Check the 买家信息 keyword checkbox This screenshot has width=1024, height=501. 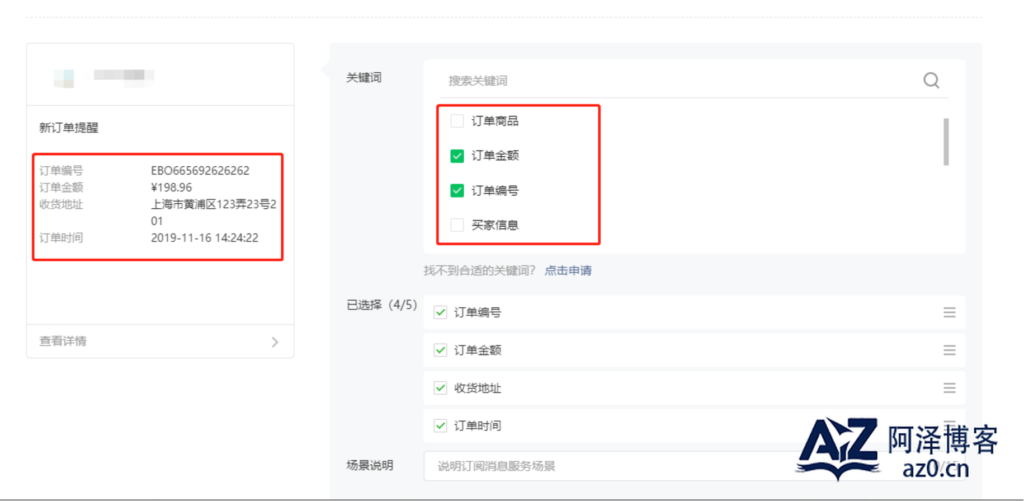click(457, 225)
